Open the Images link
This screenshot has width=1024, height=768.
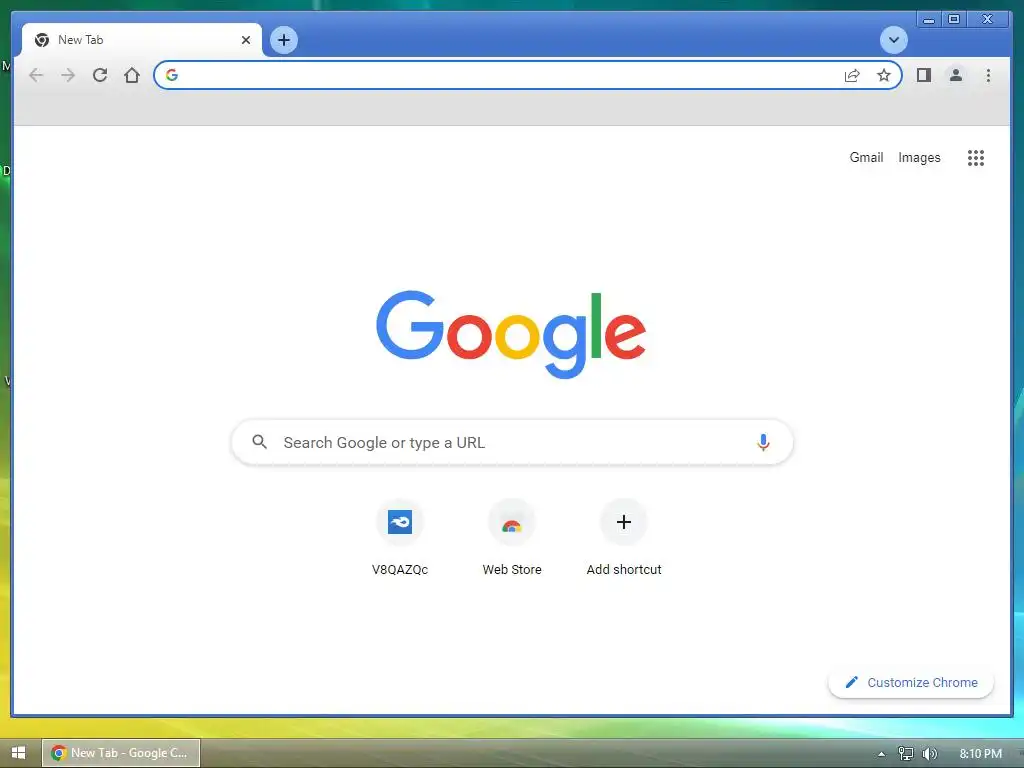(919, 157)
